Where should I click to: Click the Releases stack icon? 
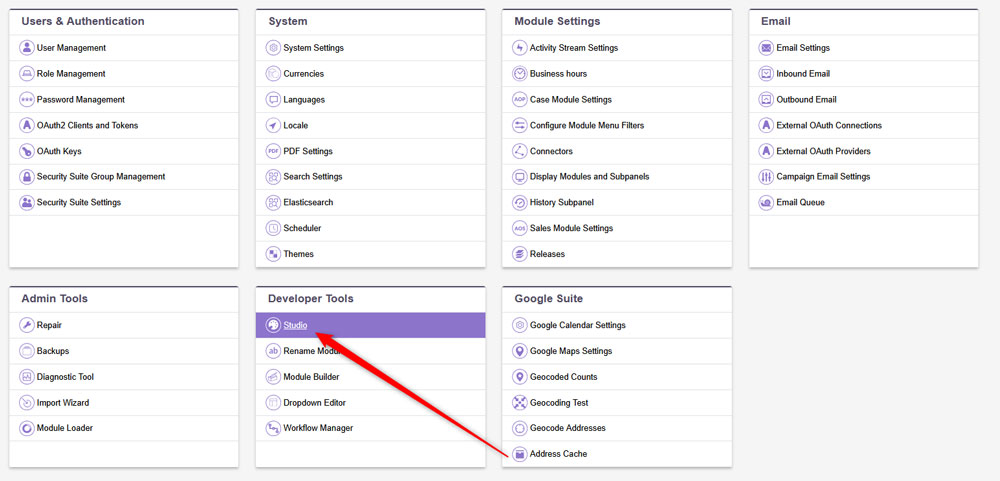click(520, 254)
